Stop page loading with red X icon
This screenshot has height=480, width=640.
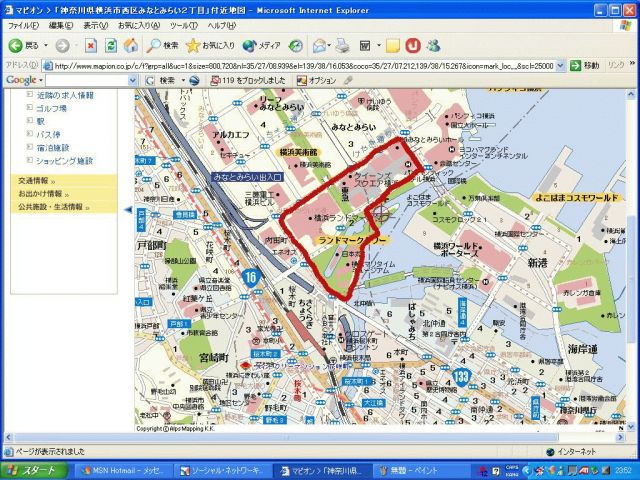point(91,46)
